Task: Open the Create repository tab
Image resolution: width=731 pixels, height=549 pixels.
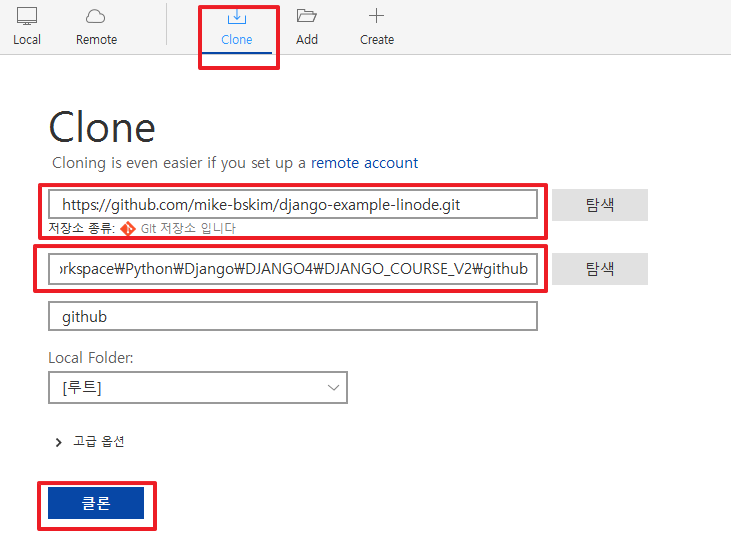Action: 377,27
